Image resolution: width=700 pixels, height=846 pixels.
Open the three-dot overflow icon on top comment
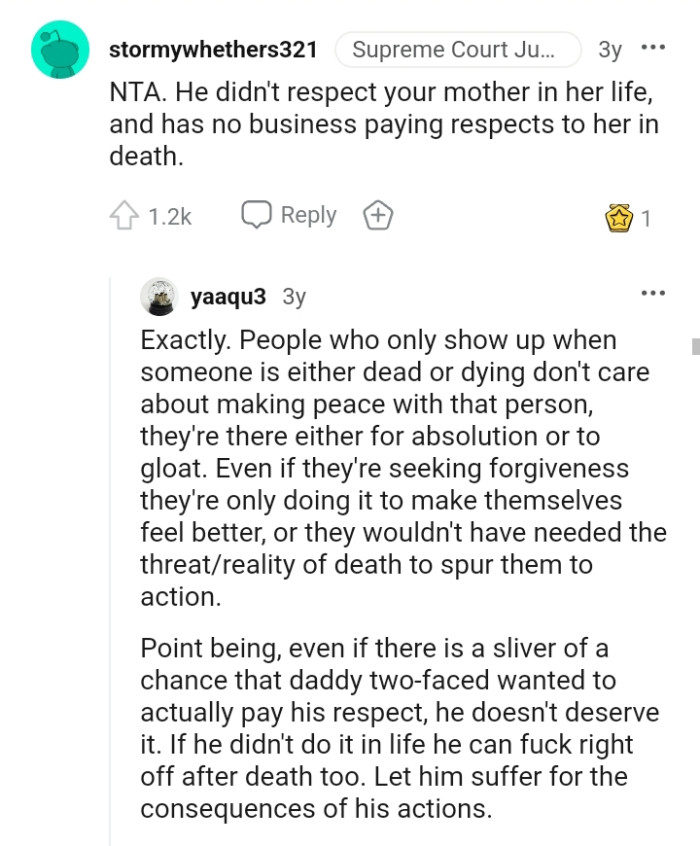(655, 48)
